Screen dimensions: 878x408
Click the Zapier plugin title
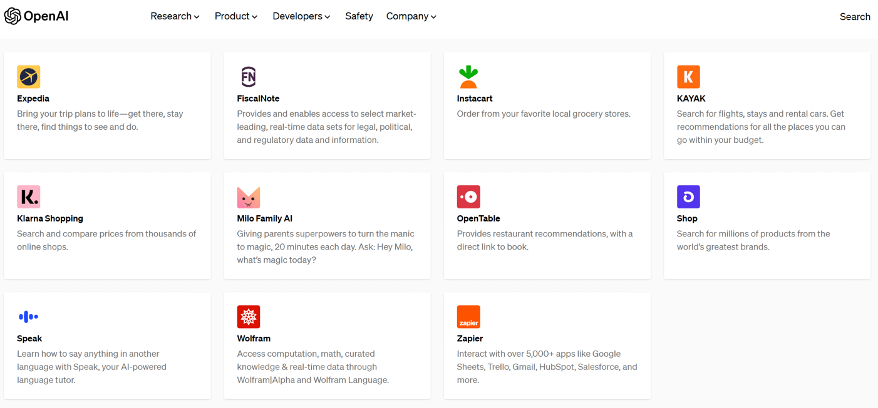coord(470,339)
